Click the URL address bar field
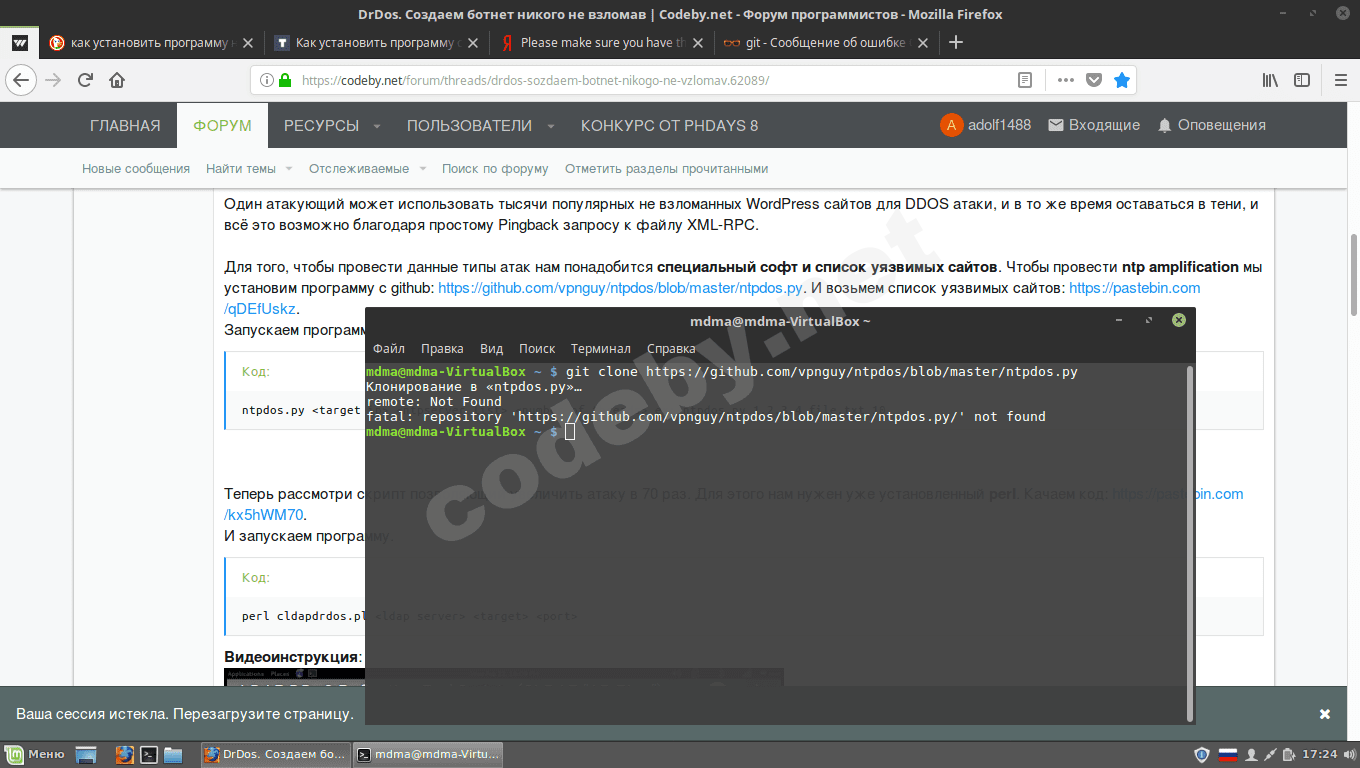 coord(640,80)
